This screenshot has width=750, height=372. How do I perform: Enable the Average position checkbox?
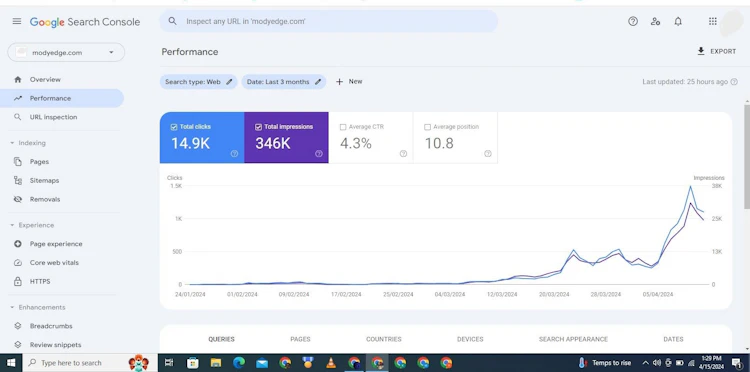point(428,127)
